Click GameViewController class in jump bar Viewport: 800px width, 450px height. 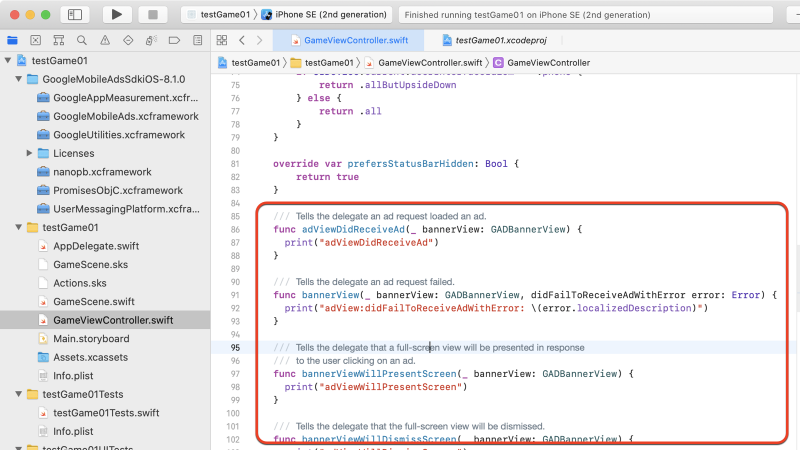click(542, 63)
